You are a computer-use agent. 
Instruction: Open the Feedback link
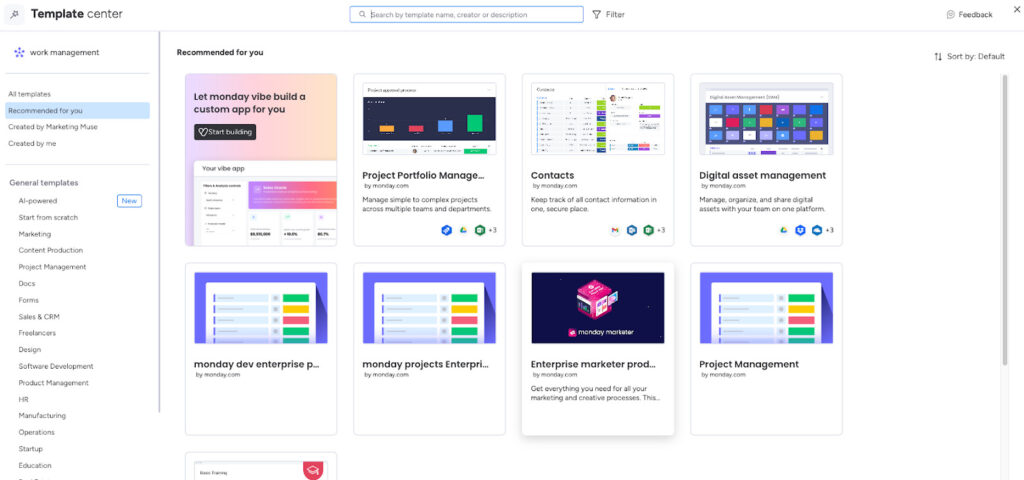coord(970,14)
